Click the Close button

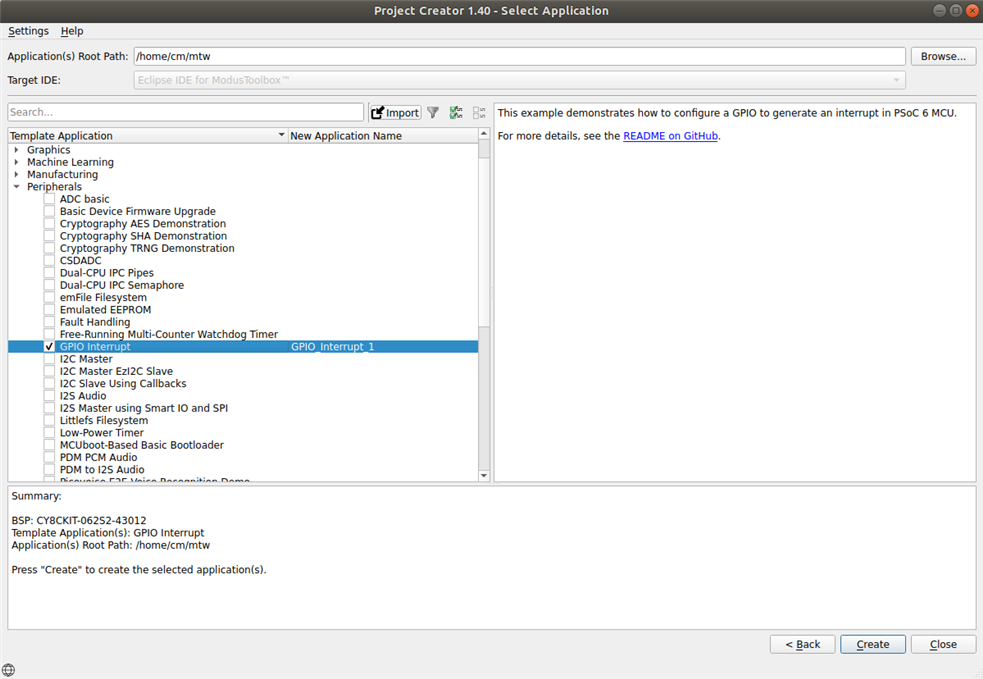[x=943, y=644]
